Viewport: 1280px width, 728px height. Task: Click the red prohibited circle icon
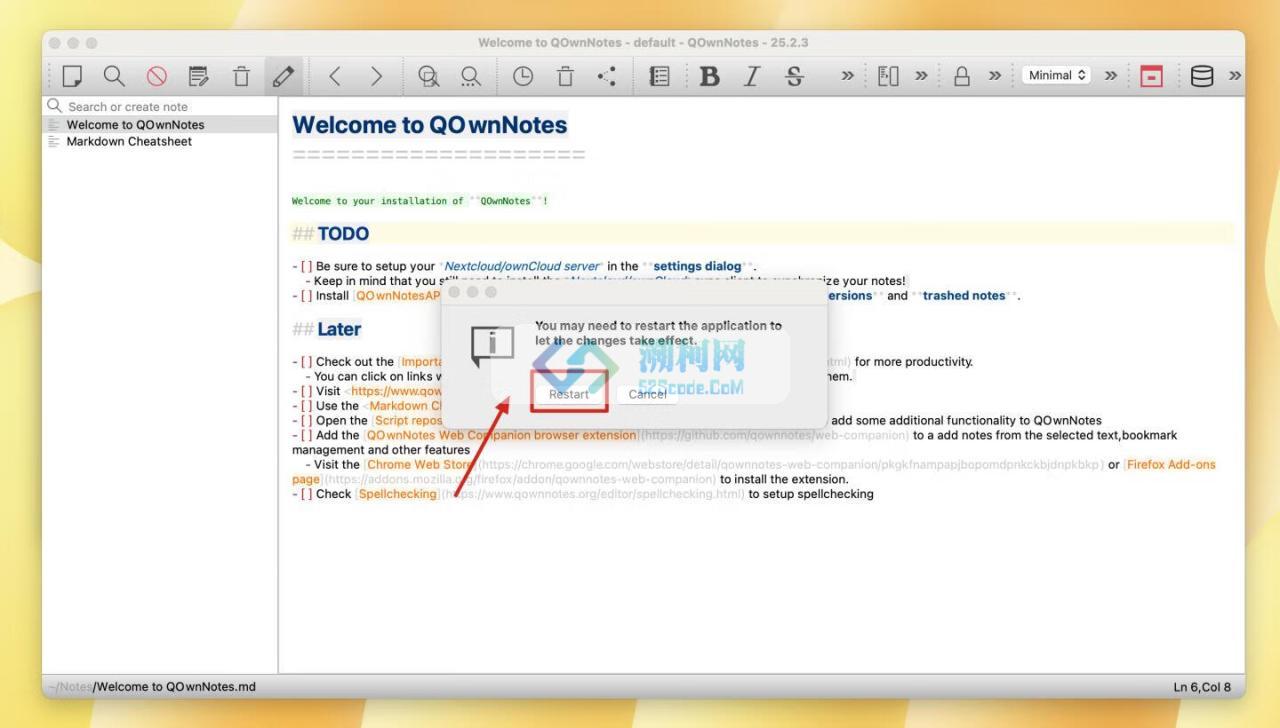tap(156, 76)
